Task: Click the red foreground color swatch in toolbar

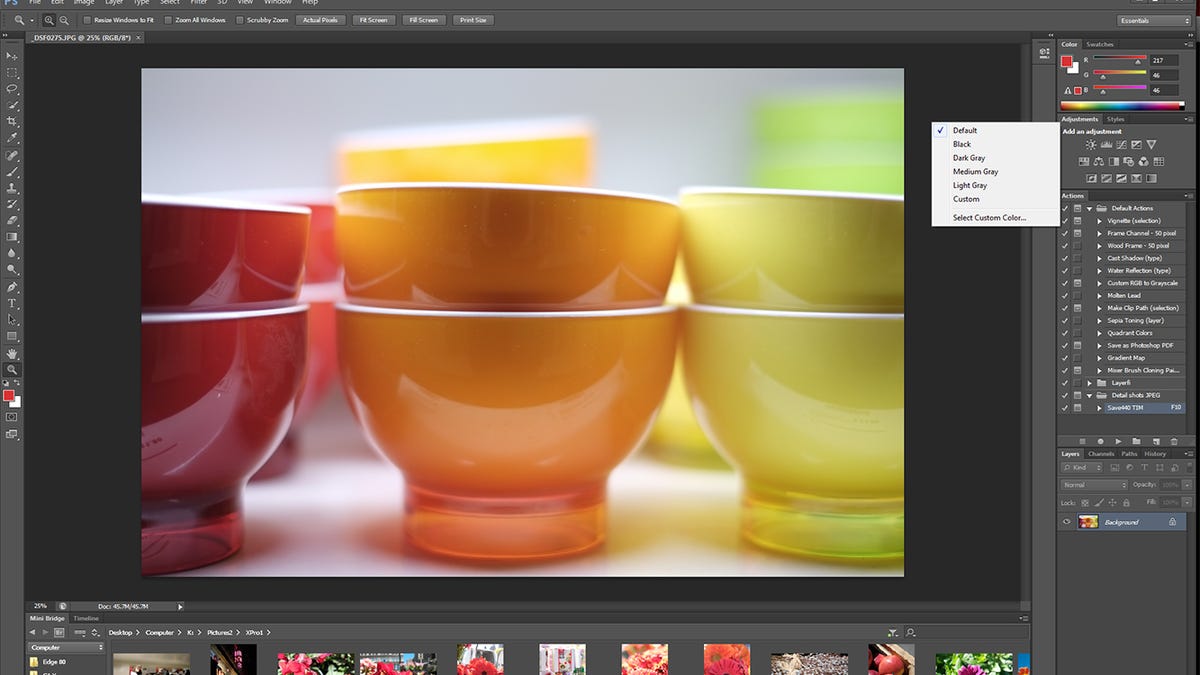Action: 10,397
